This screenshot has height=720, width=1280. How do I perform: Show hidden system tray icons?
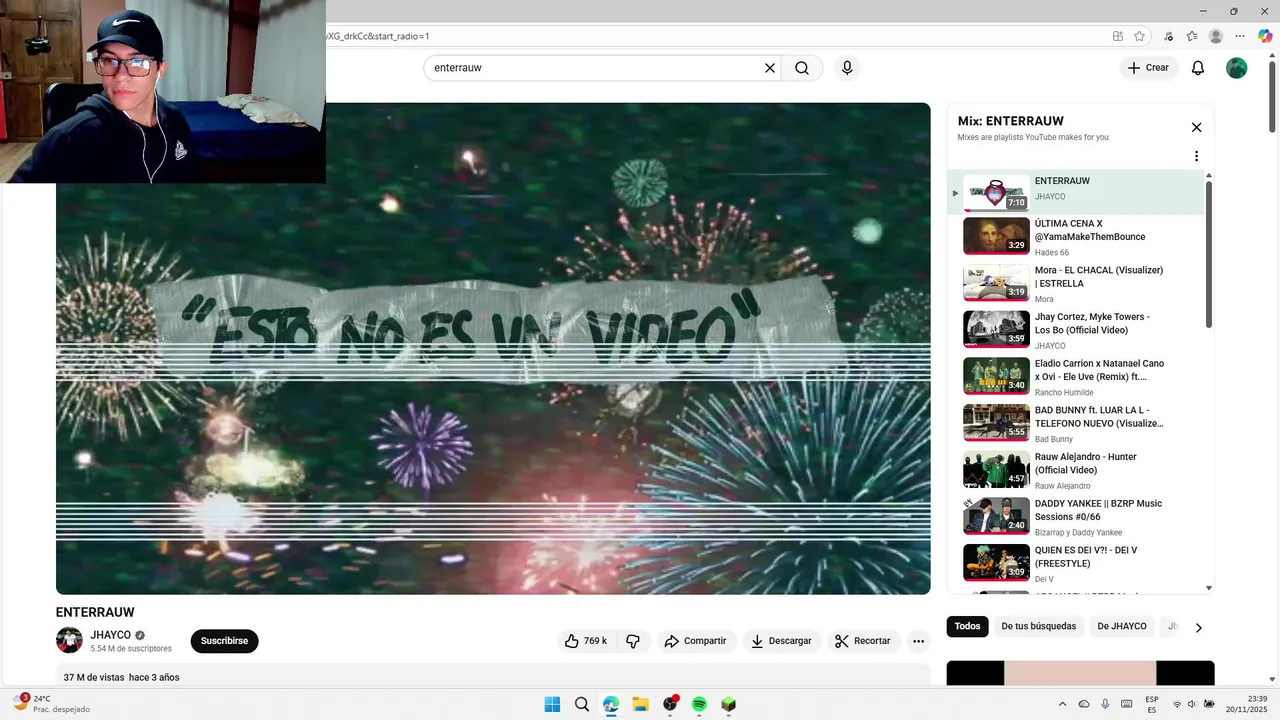tap(1062, 704)
